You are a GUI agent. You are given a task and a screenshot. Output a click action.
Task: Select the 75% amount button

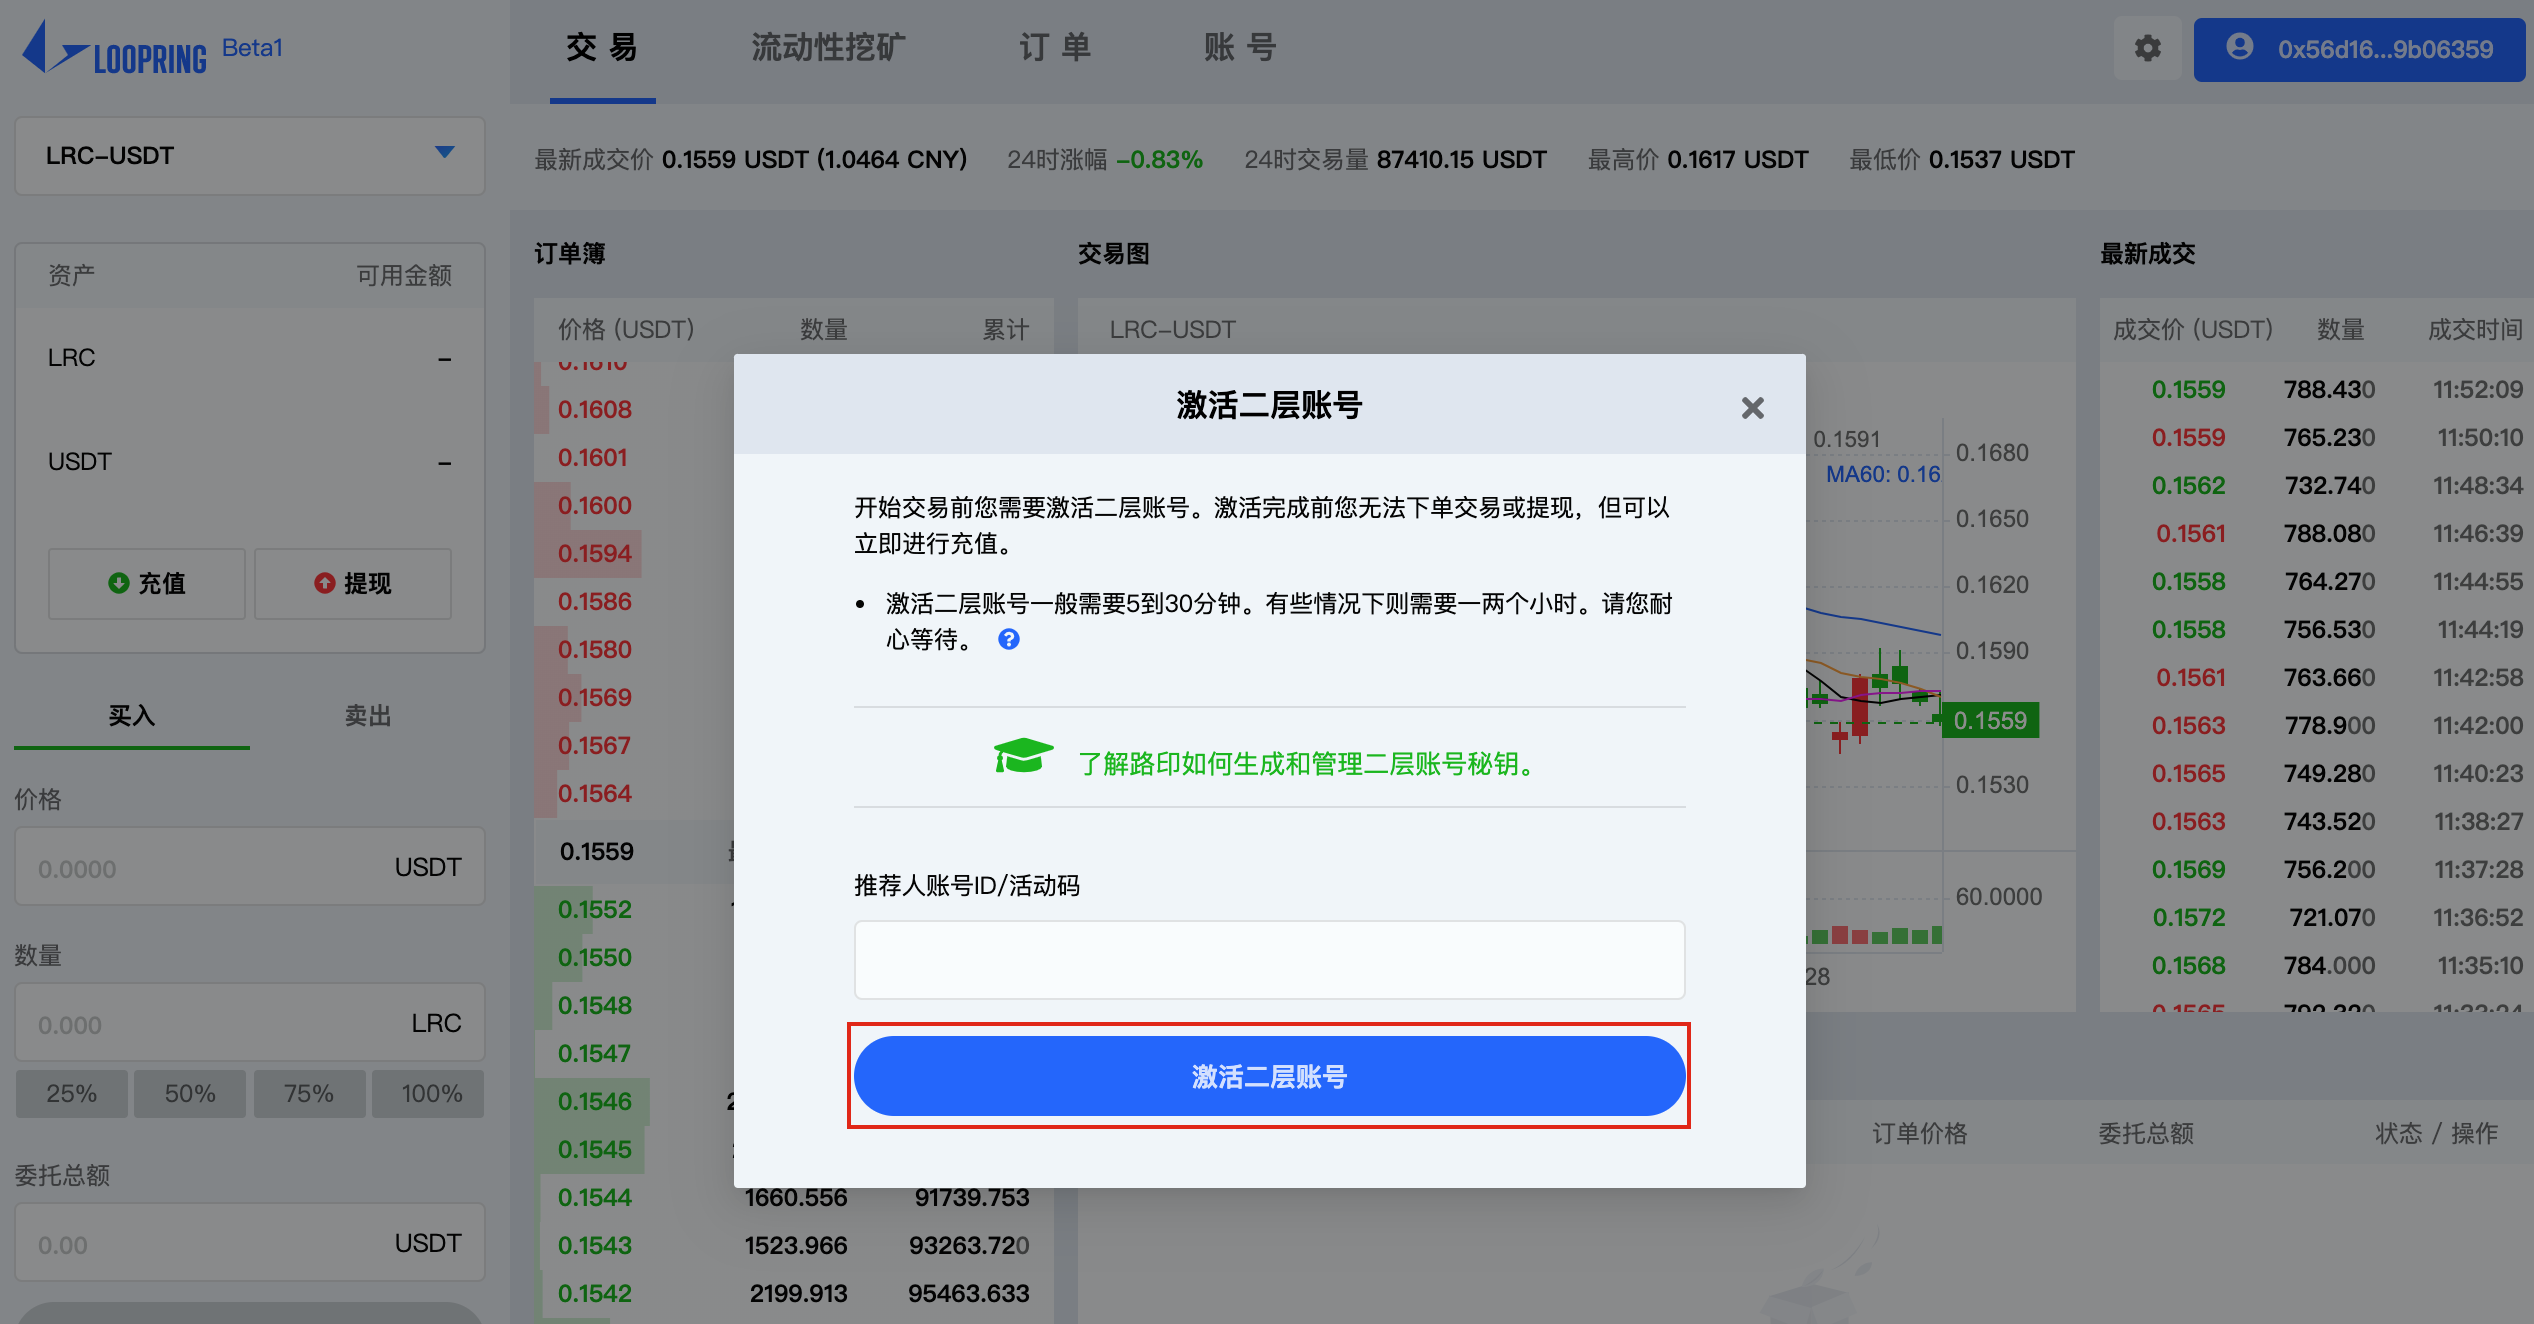(309, 1093)
